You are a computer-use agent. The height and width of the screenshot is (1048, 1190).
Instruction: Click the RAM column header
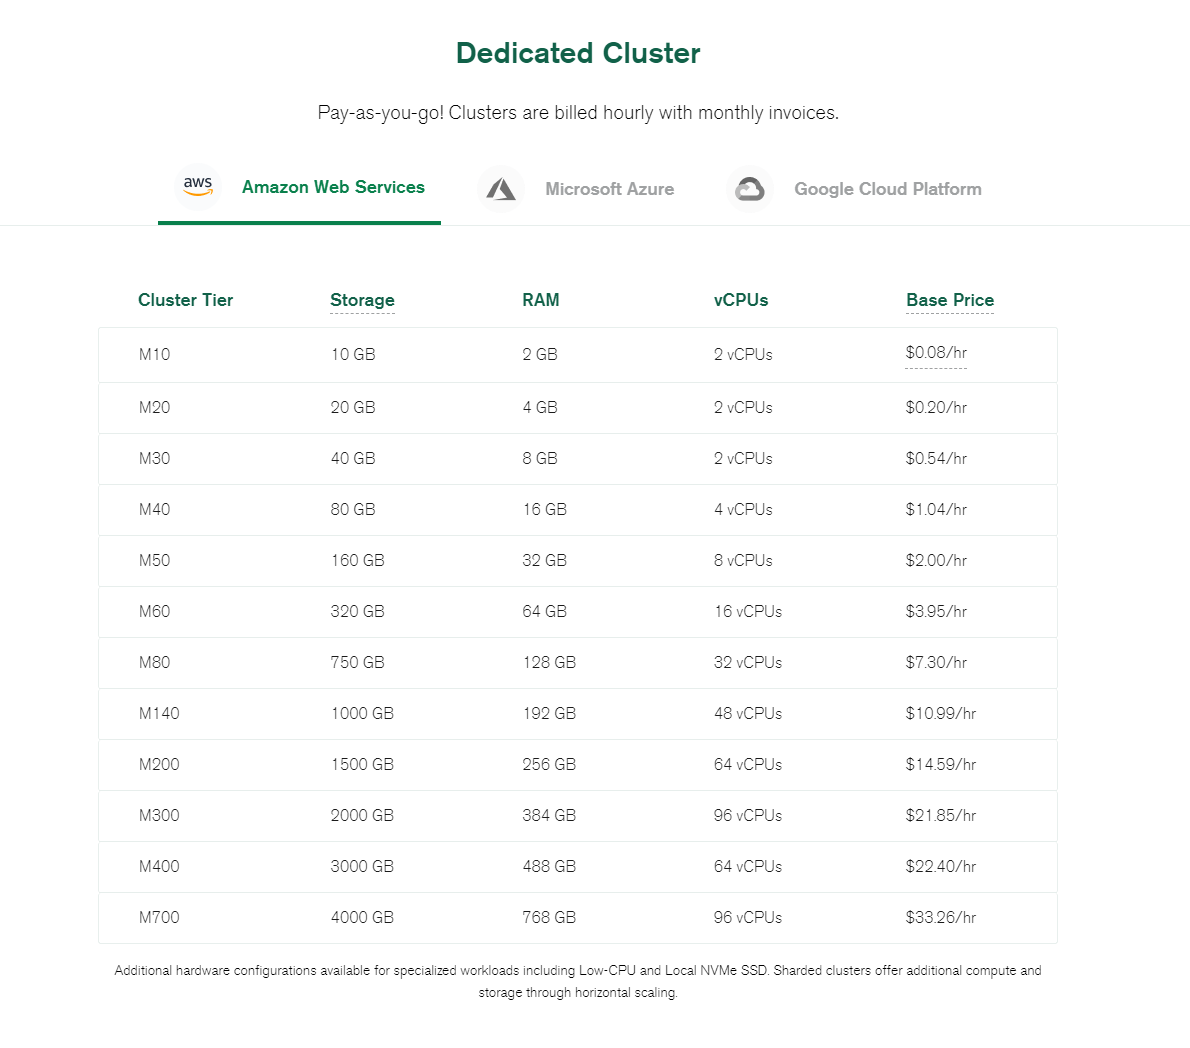tap(540, 300)
